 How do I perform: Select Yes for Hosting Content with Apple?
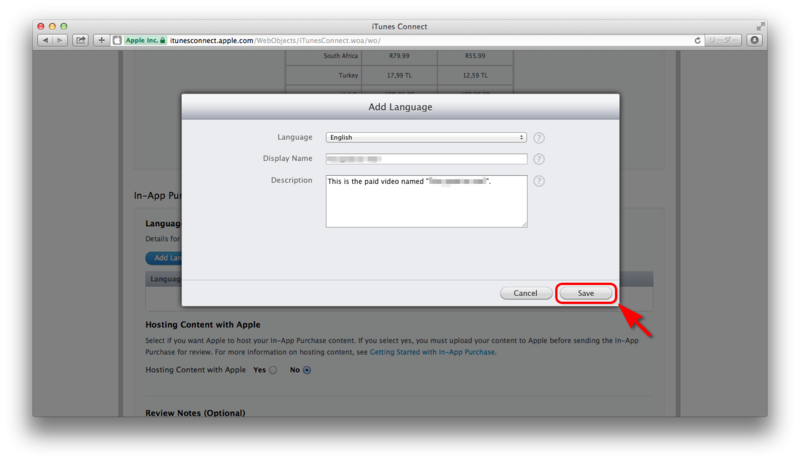pos(273,370)
